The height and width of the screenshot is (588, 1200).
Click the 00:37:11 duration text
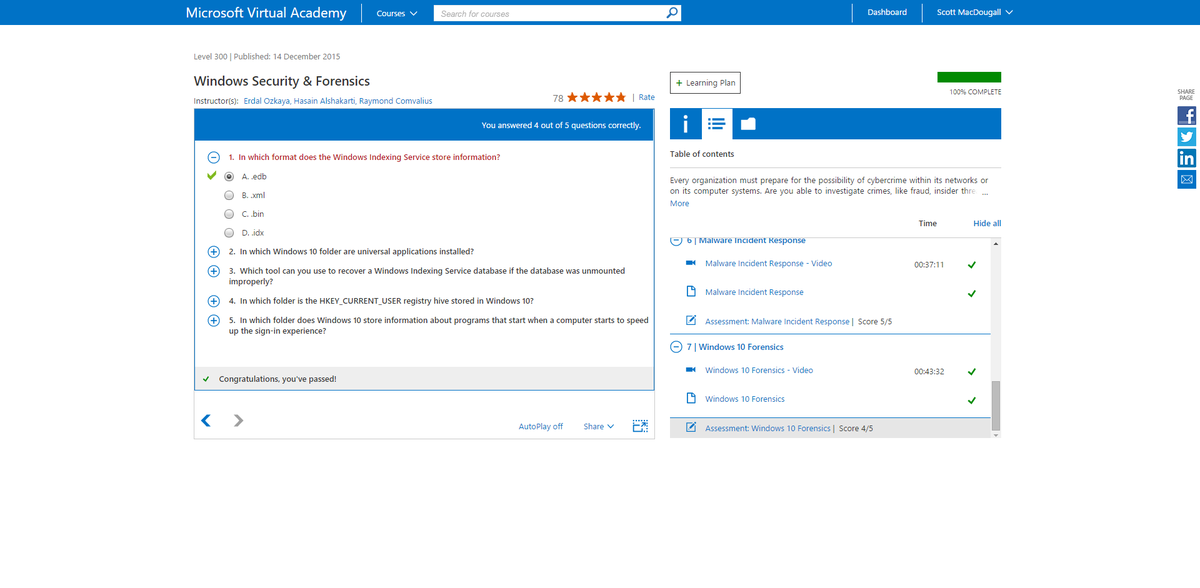click(929, 264)
